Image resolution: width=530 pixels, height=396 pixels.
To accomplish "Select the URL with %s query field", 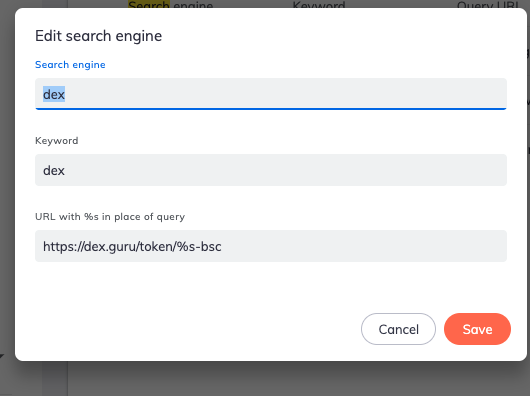I will [271, 246].
